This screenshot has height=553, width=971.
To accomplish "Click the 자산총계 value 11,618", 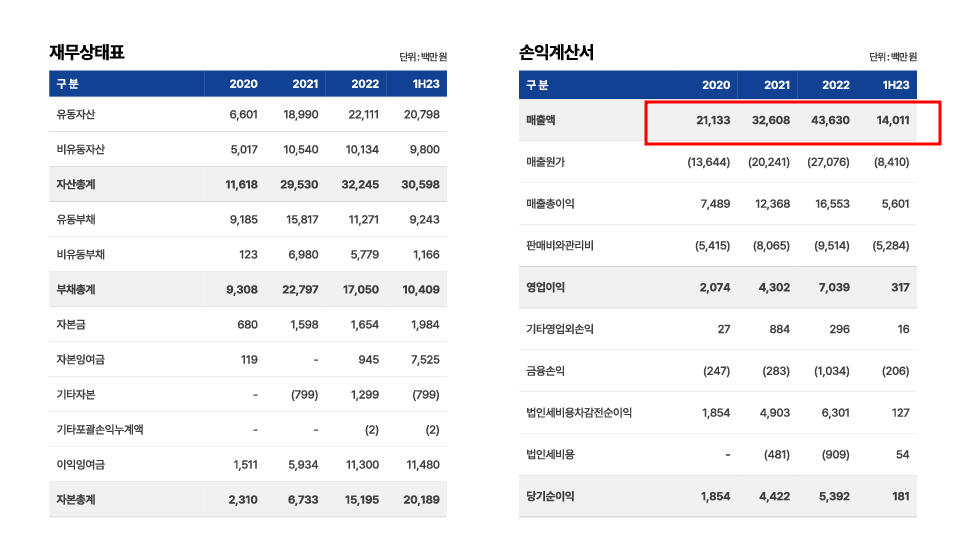I will tap(242, 185).
